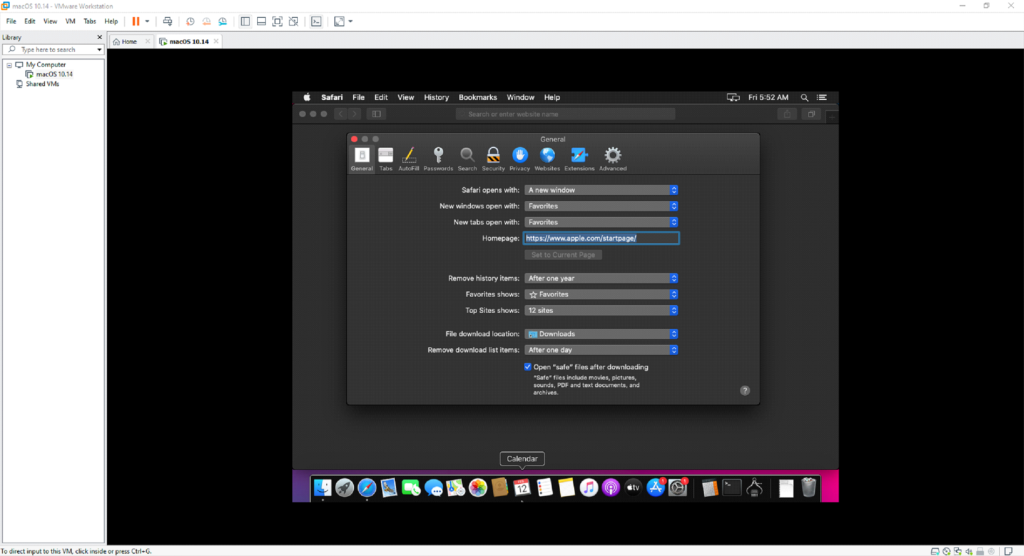This screenshot has width=1024, height=556.
Task: Open Favorites shows dropdown
Action: point(601,295)
